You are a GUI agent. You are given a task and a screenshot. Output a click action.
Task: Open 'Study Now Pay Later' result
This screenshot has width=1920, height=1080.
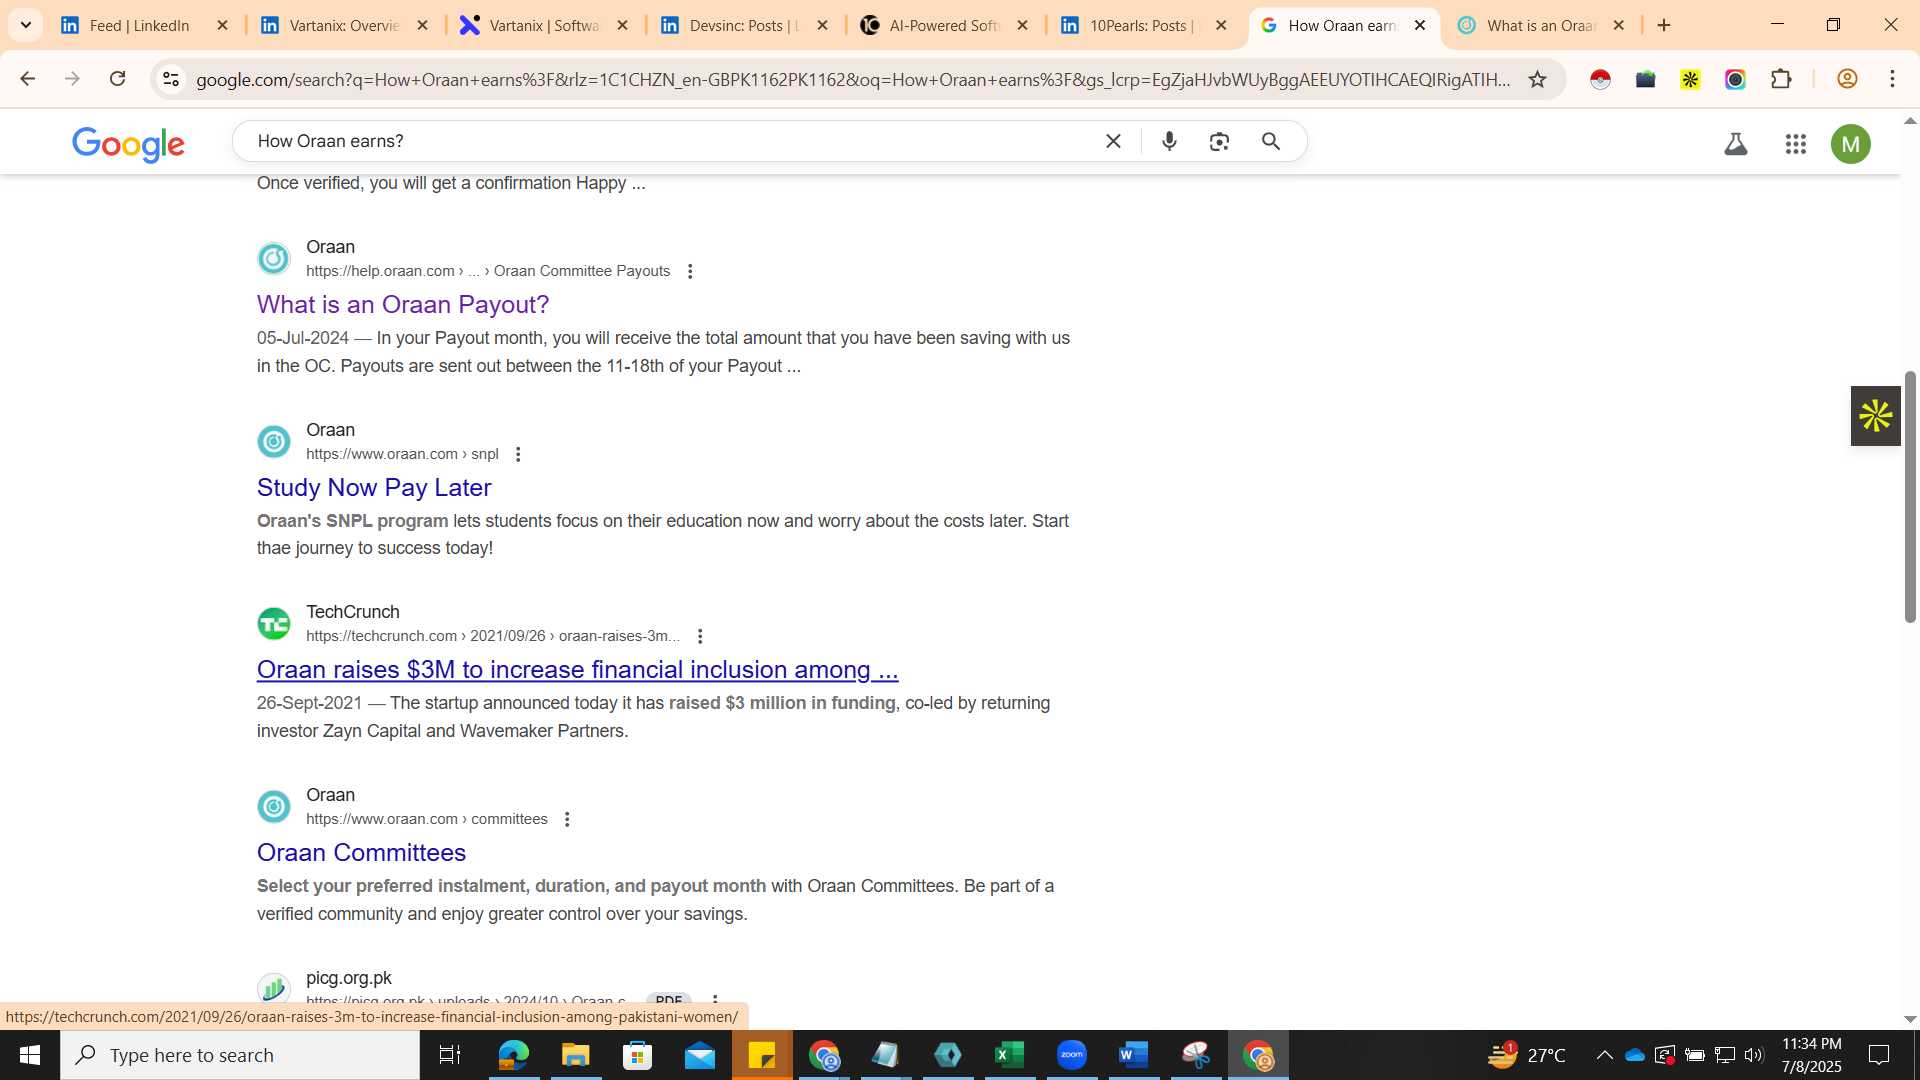point(374,487)
